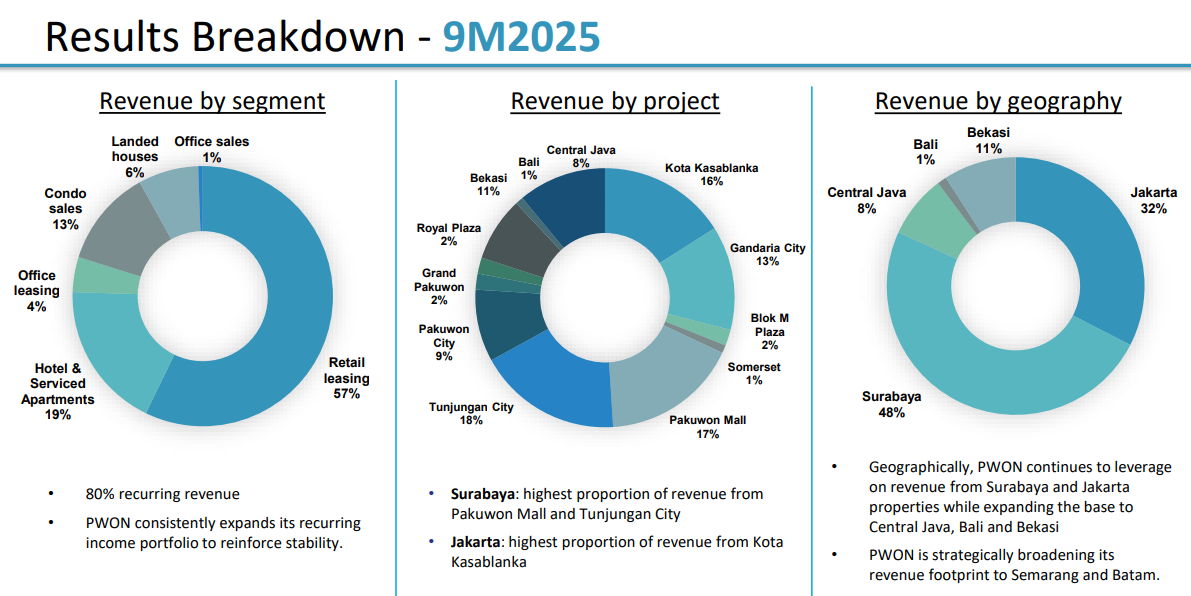Click the Blok M Plaza 2% label

[x=769, y=332]
